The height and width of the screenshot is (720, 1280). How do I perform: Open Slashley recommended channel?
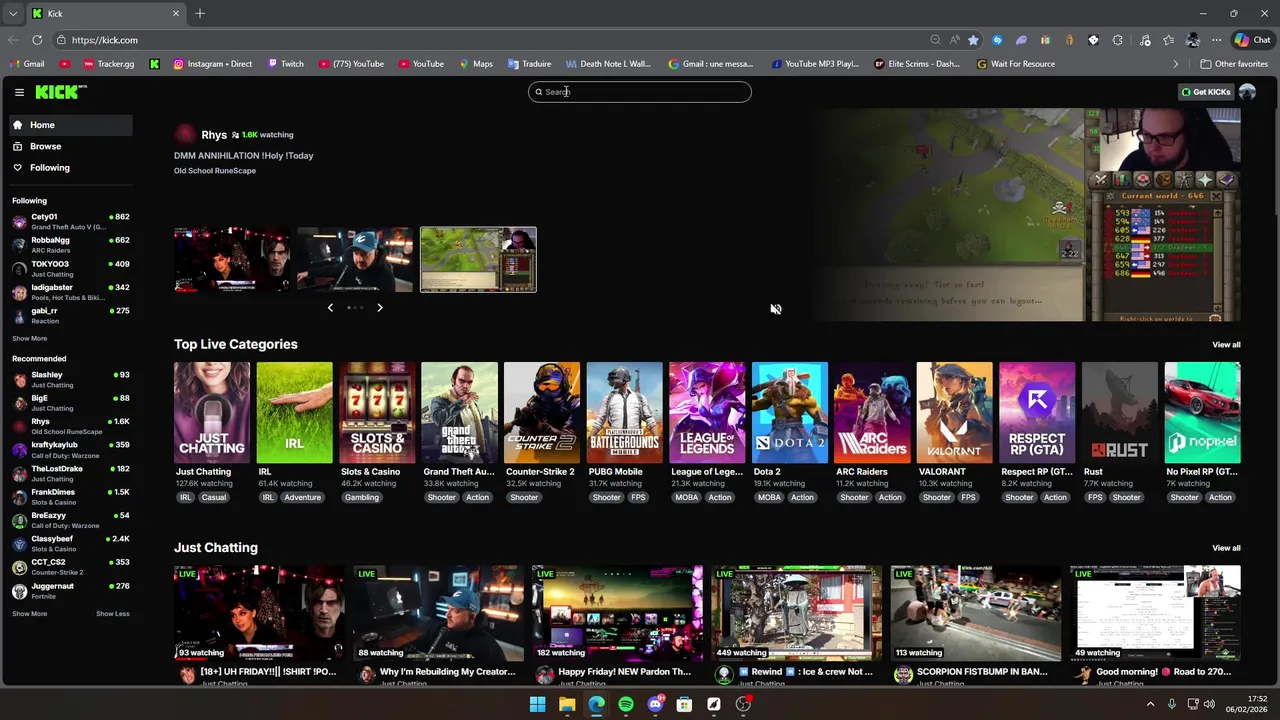click(x=70, y=380)
